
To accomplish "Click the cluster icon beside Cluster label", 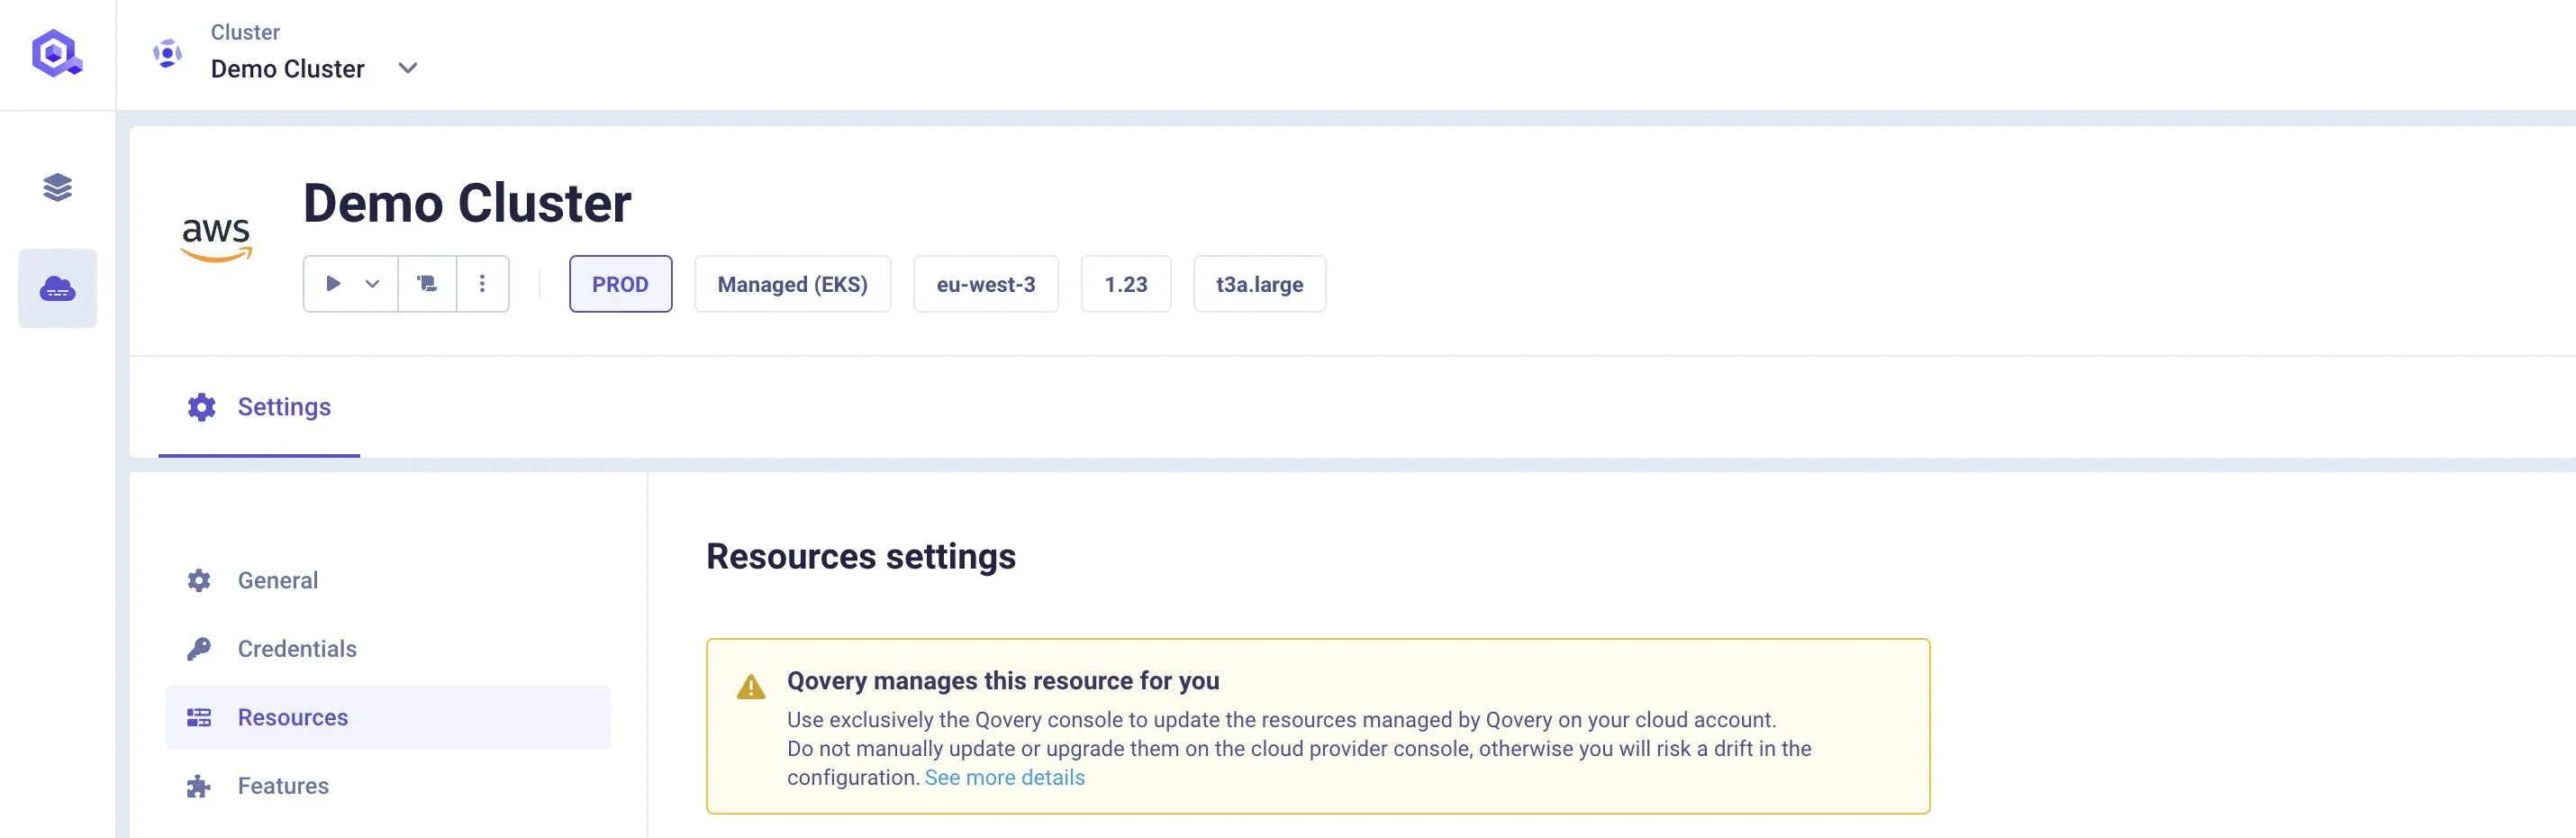I will (x=167, y=53).
